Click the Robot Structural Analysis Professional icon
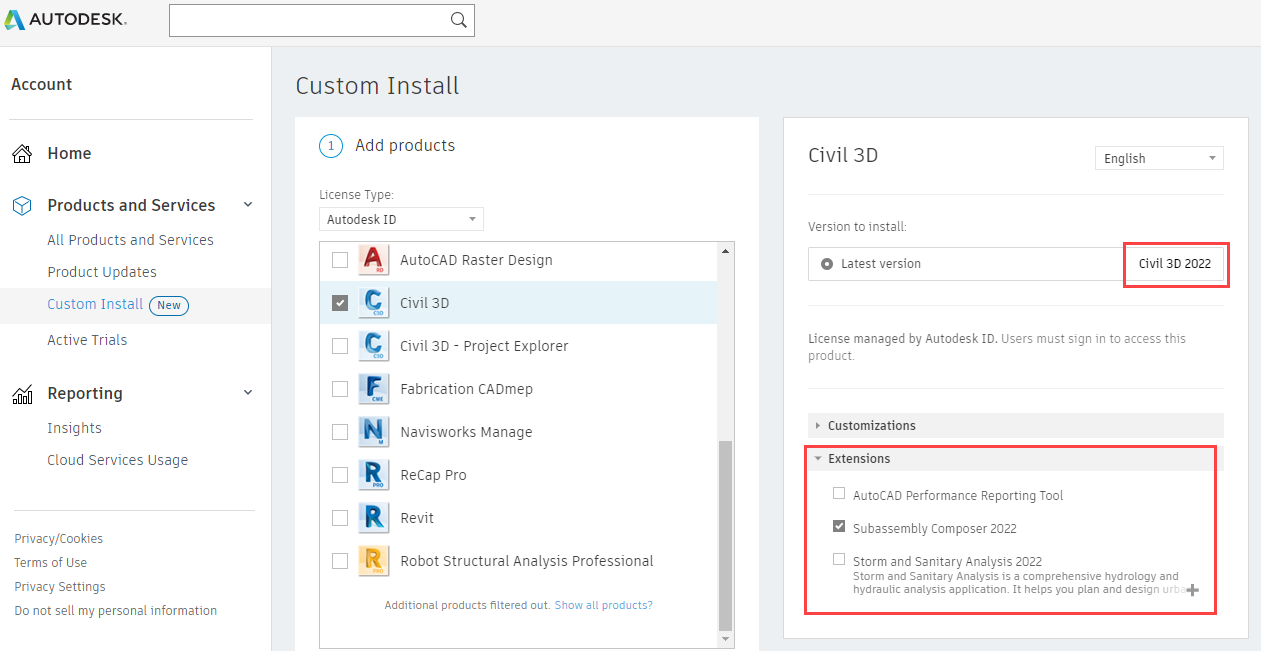 click(x=374, y=561)
